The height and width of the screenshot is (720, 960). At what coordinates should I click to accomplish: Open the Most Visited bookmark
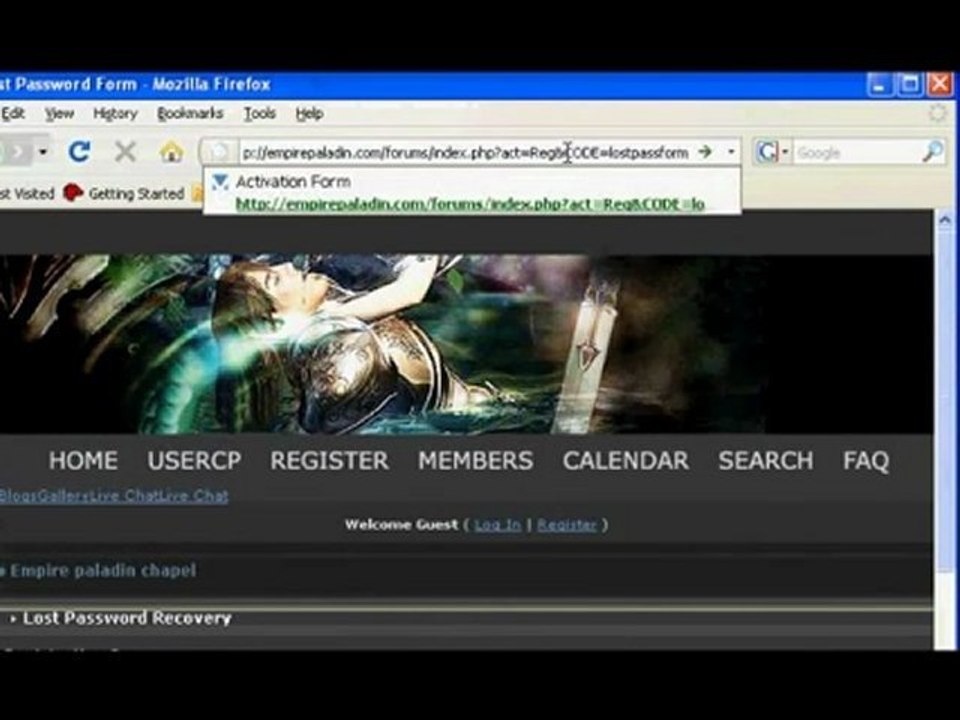point(27,193)
